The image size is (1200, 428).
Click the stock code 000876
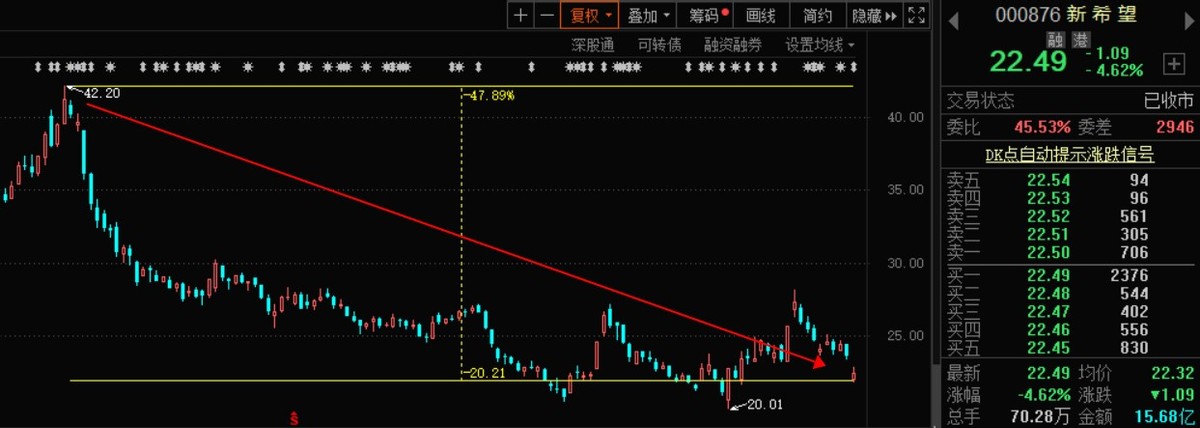(x=1030, y=15)
